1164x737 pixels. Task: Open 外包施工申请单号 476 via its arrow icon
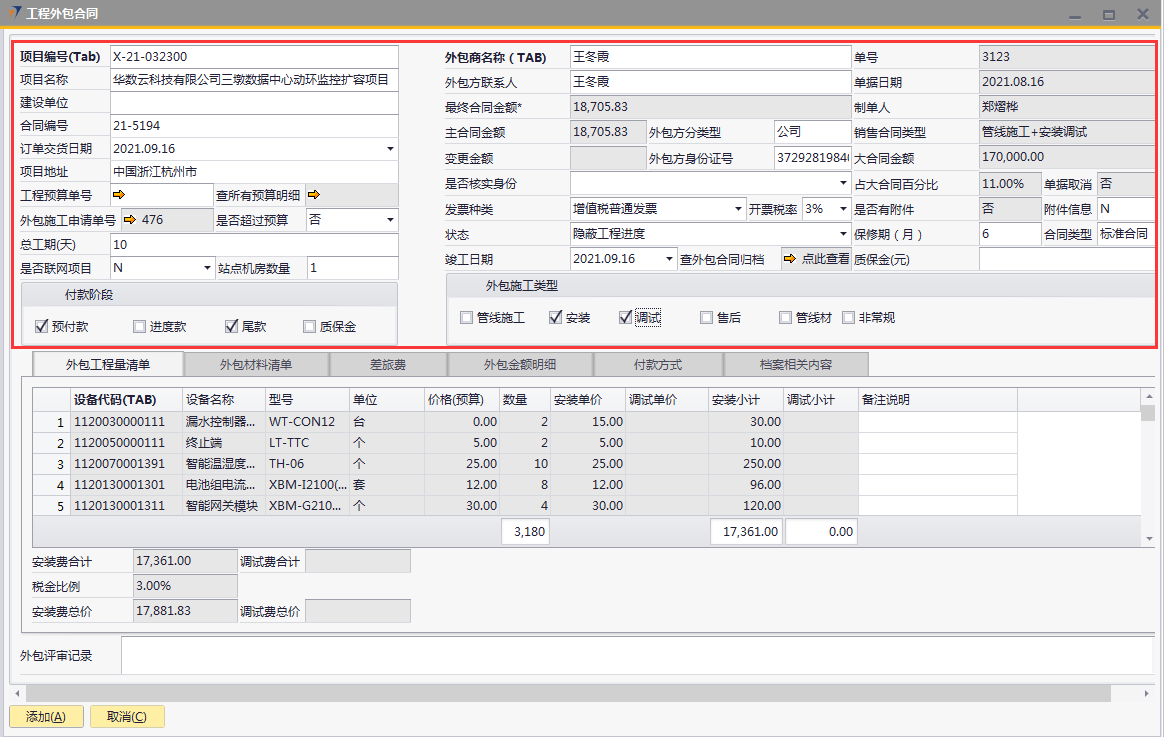point(130,220)
